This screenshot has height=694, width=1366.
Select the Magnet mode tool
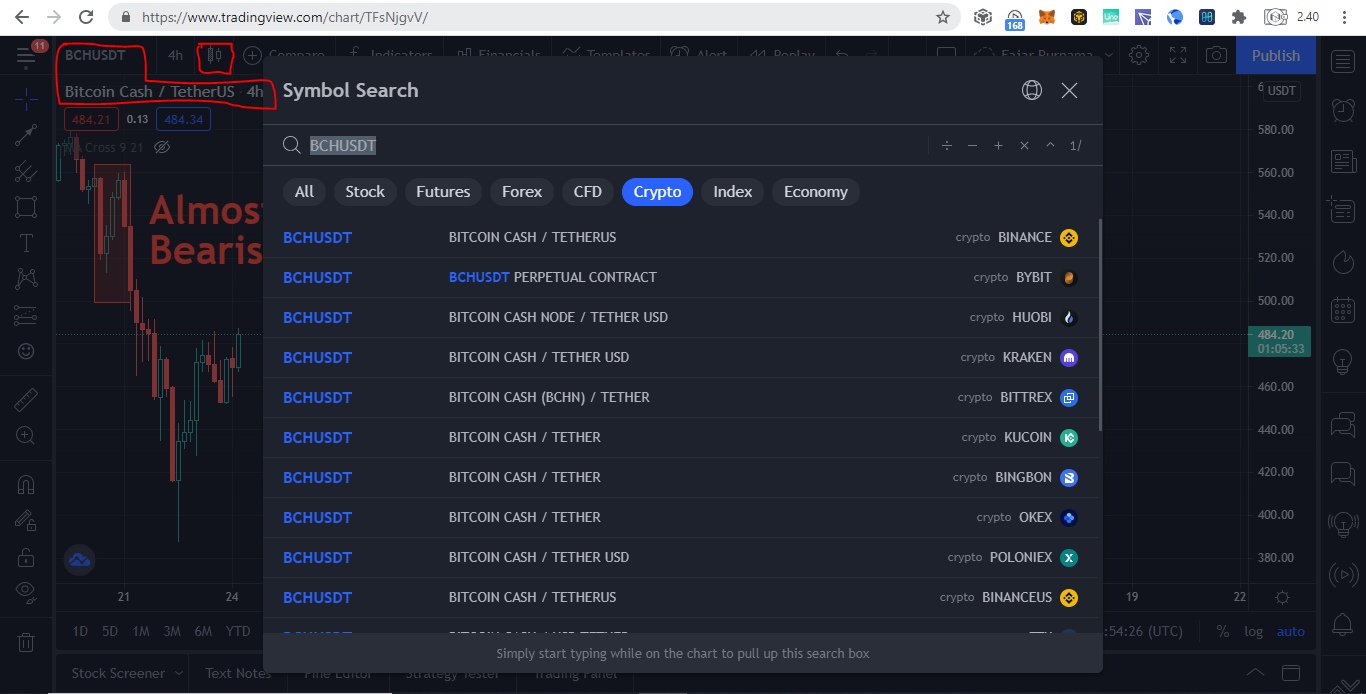coord(26,485)
